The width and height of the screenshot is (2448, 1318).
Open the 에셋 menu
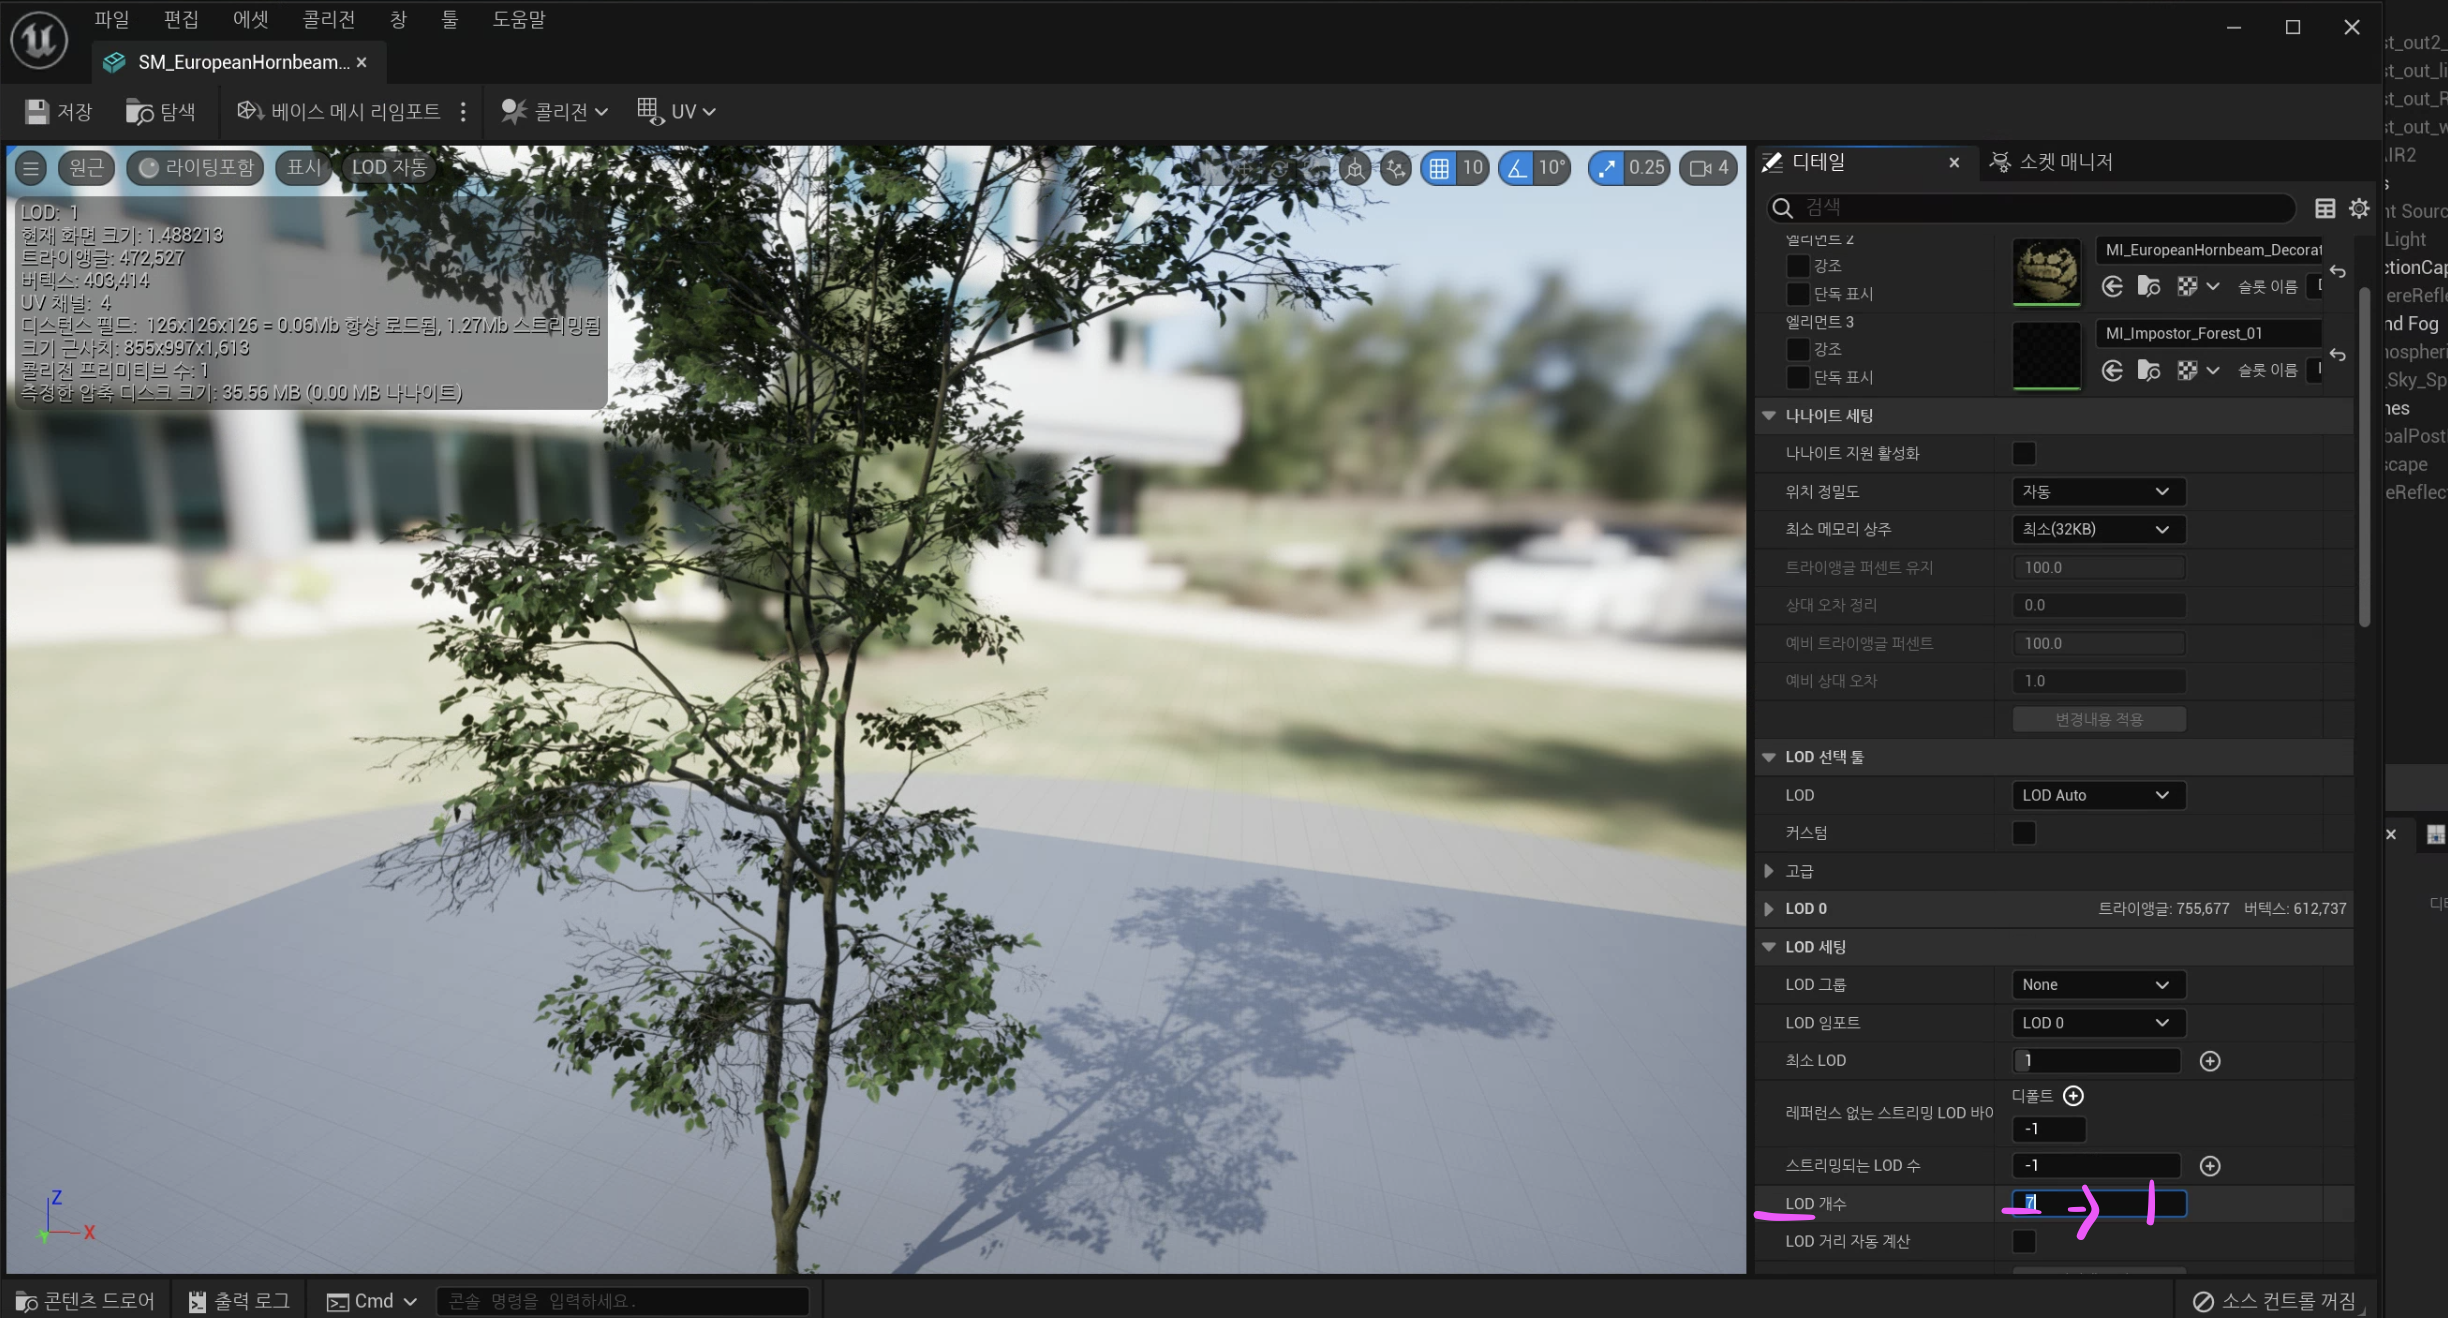[250, 20]
